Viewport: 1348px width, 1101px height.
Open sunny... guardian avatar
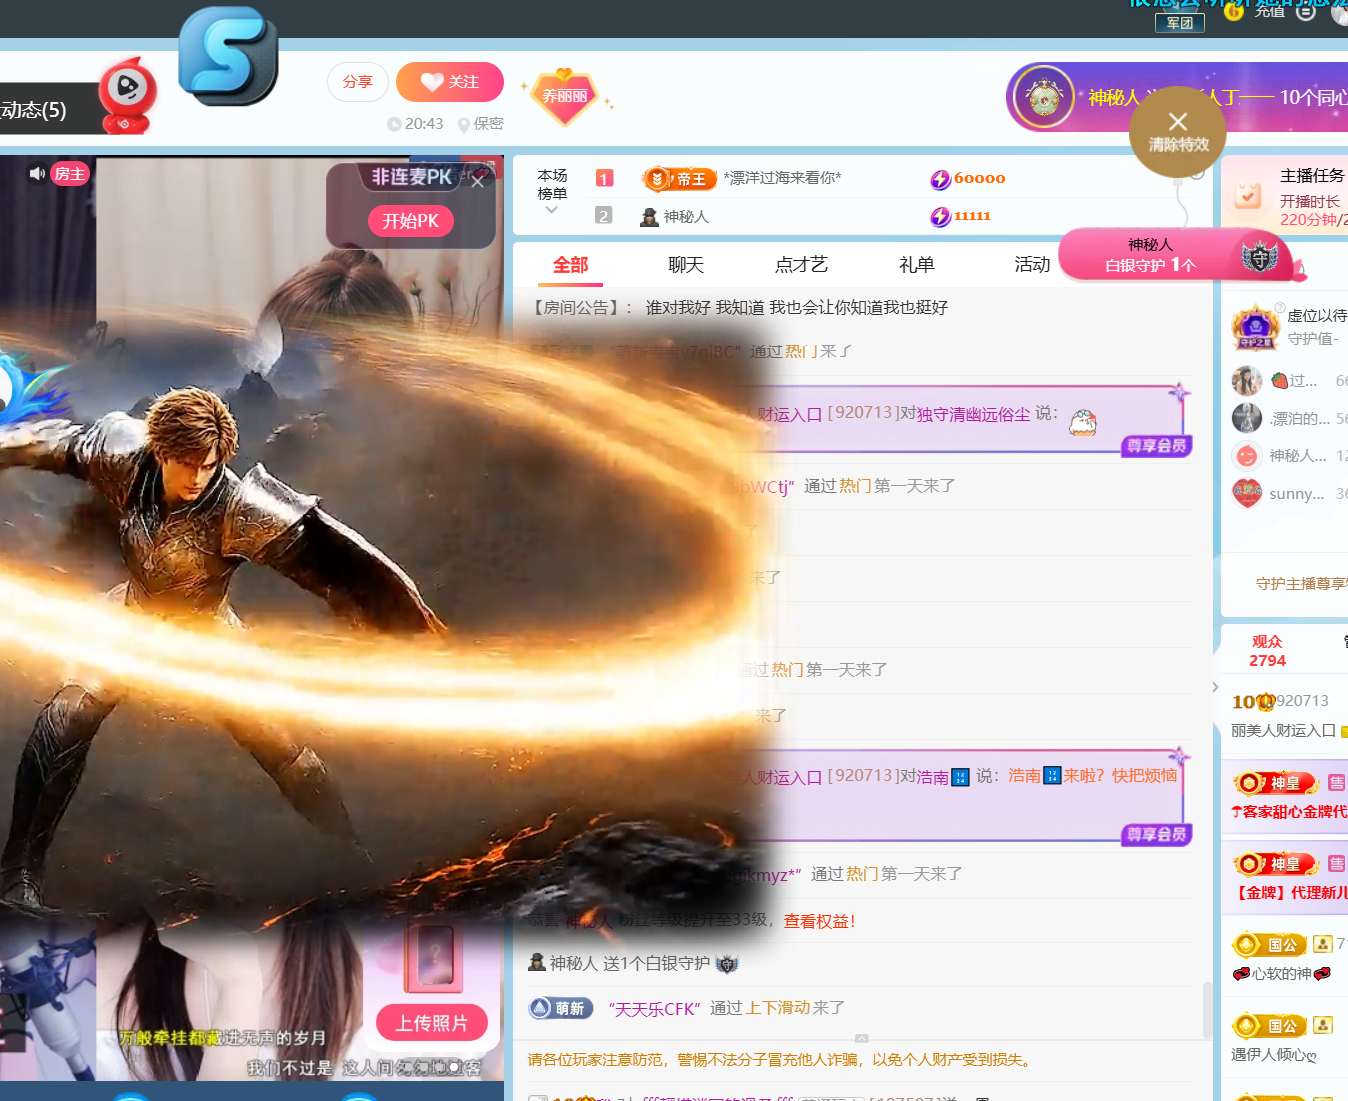pyautogui.click(x=1247, y=493)
